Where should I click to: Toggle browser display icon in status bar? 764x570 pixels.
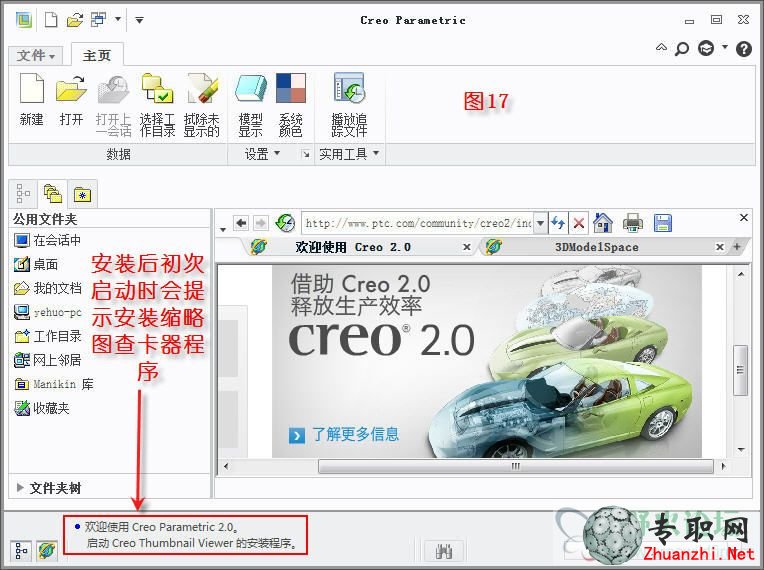pos(47,551)
